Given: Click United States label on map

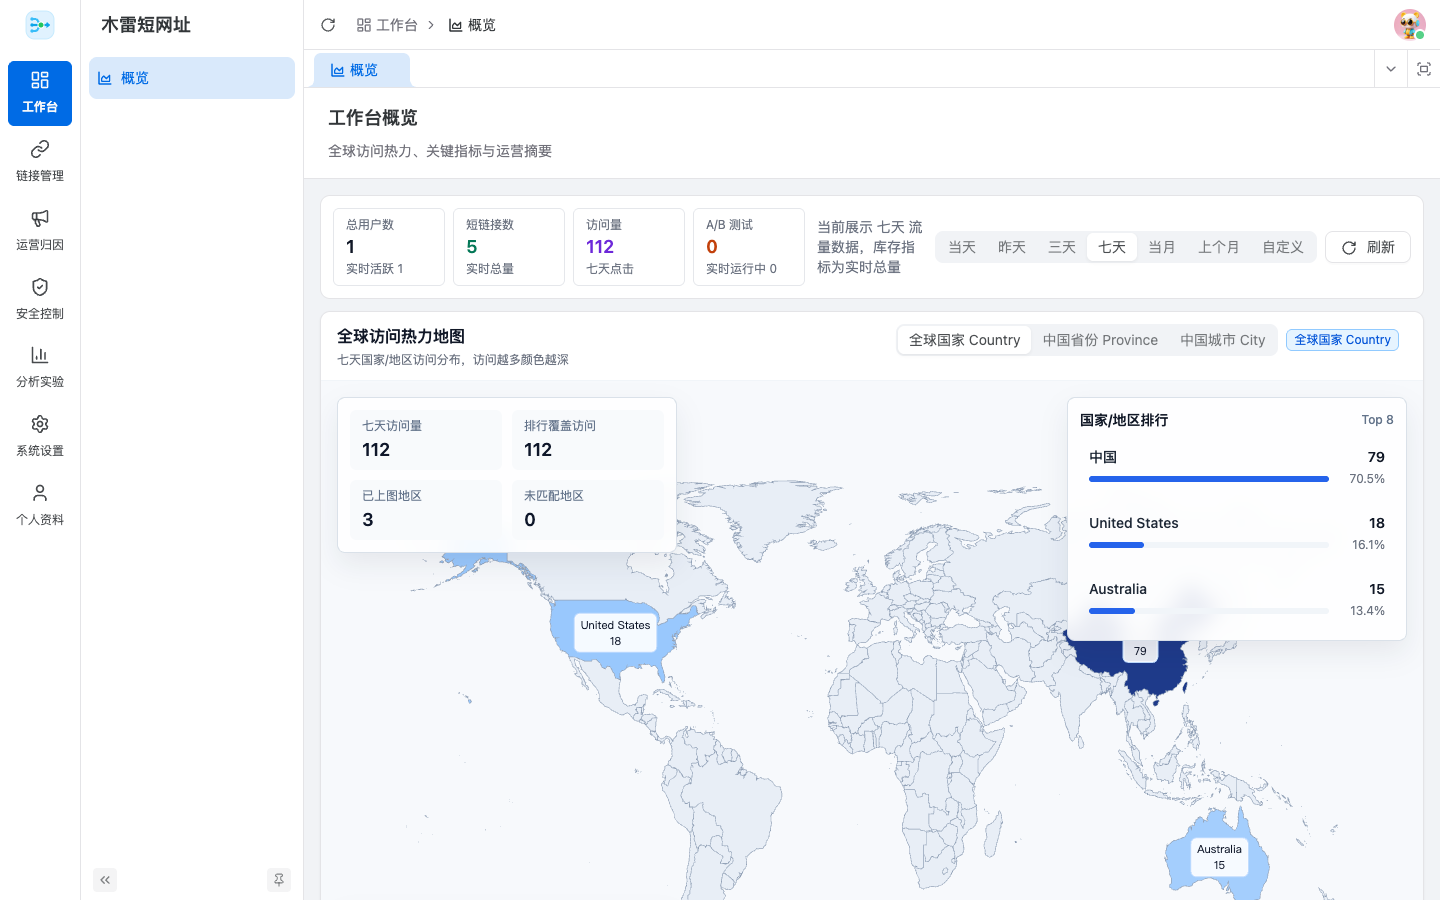Looking at the screenshot, I should pos(615,633).
